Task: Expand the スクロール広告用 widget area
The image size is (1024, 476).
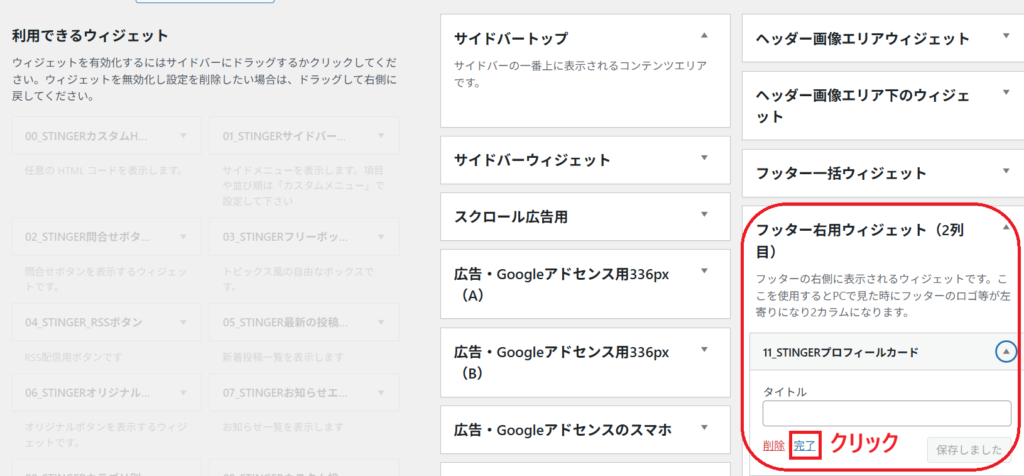Action: (704, 214)
